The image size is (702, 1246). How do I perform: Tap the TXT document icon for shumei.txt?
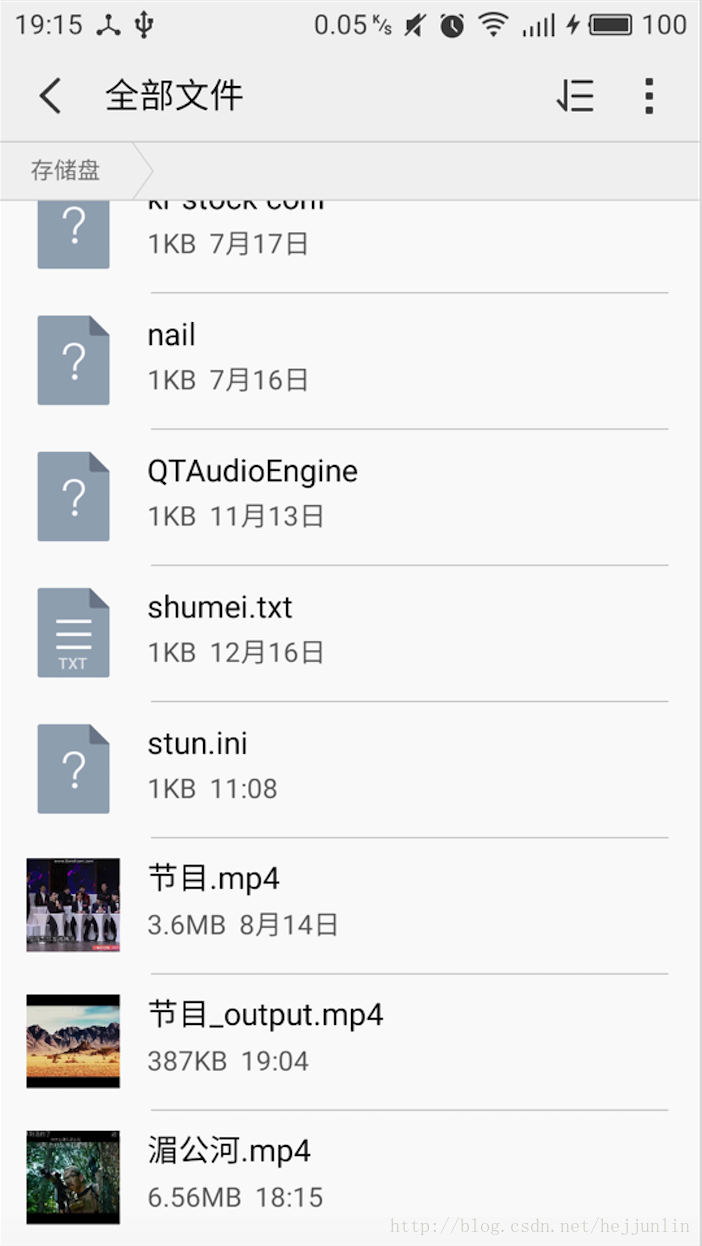pos(73,632)
